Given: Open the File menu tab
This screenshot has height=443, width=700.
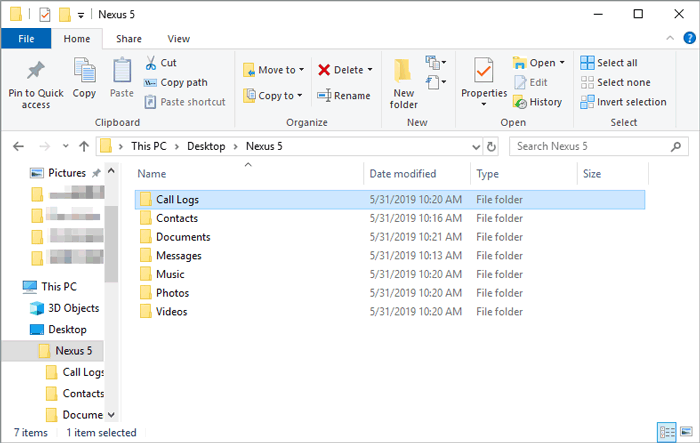Looking at the screenshot, I should click(x=26, y=39).
